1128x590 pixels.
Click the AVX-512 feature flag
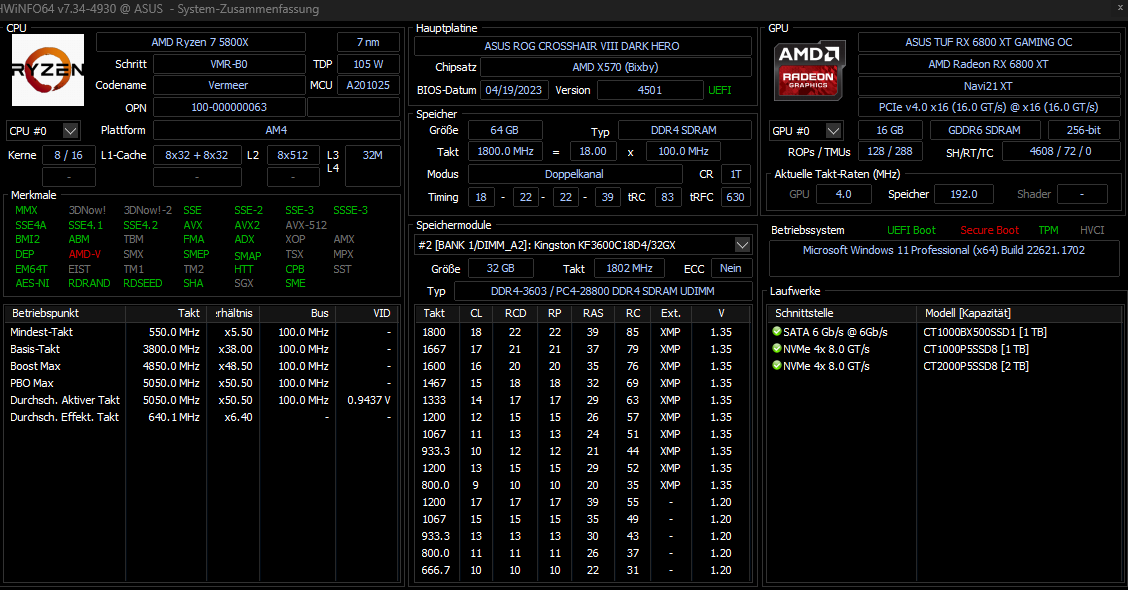(306, 225)
